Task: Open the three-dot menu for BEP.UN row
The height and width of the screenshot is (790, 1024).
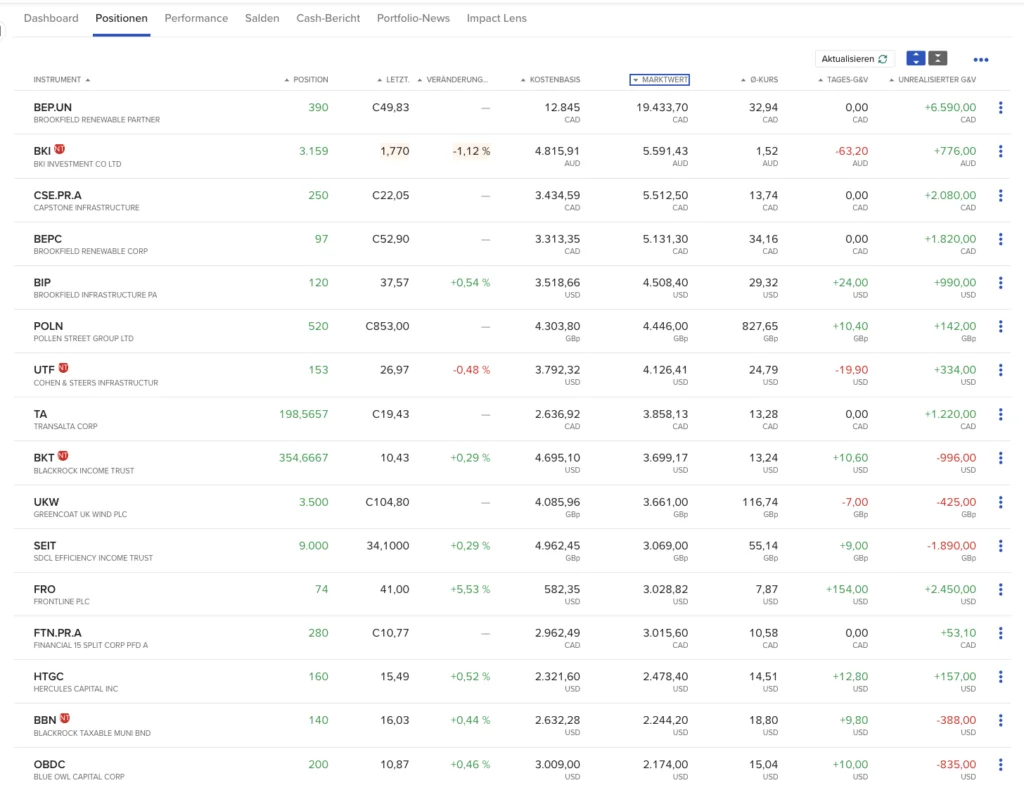Action: point(1000,108)
